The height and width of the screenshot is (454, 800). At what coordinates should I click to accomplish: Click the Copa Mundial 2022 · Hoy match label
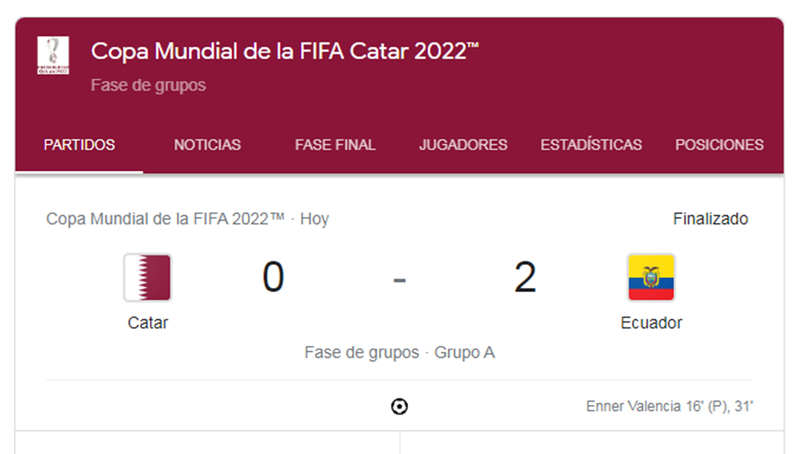(187, 219)
